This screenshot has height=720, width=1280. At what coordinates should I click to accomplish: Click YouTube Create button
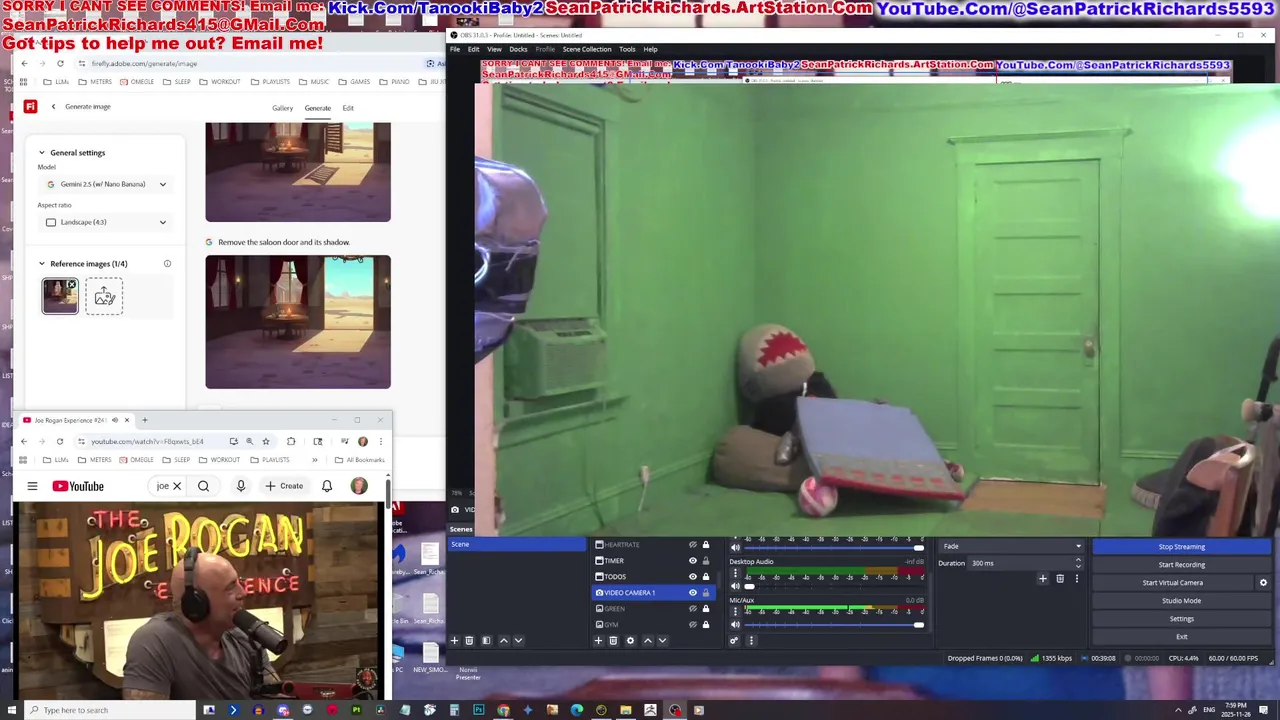284,486
